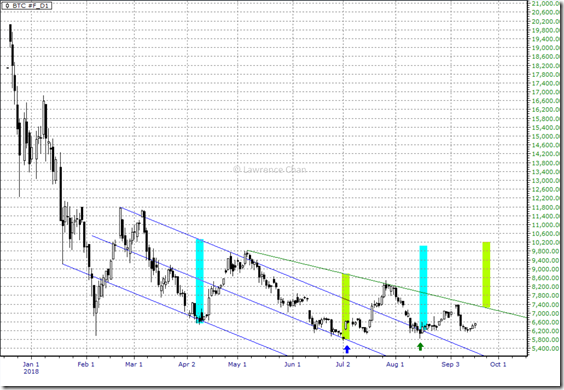The image size is (564, 390).
Task: Click the 'Jan 1' date axis label
Action: tap(31, 364)
